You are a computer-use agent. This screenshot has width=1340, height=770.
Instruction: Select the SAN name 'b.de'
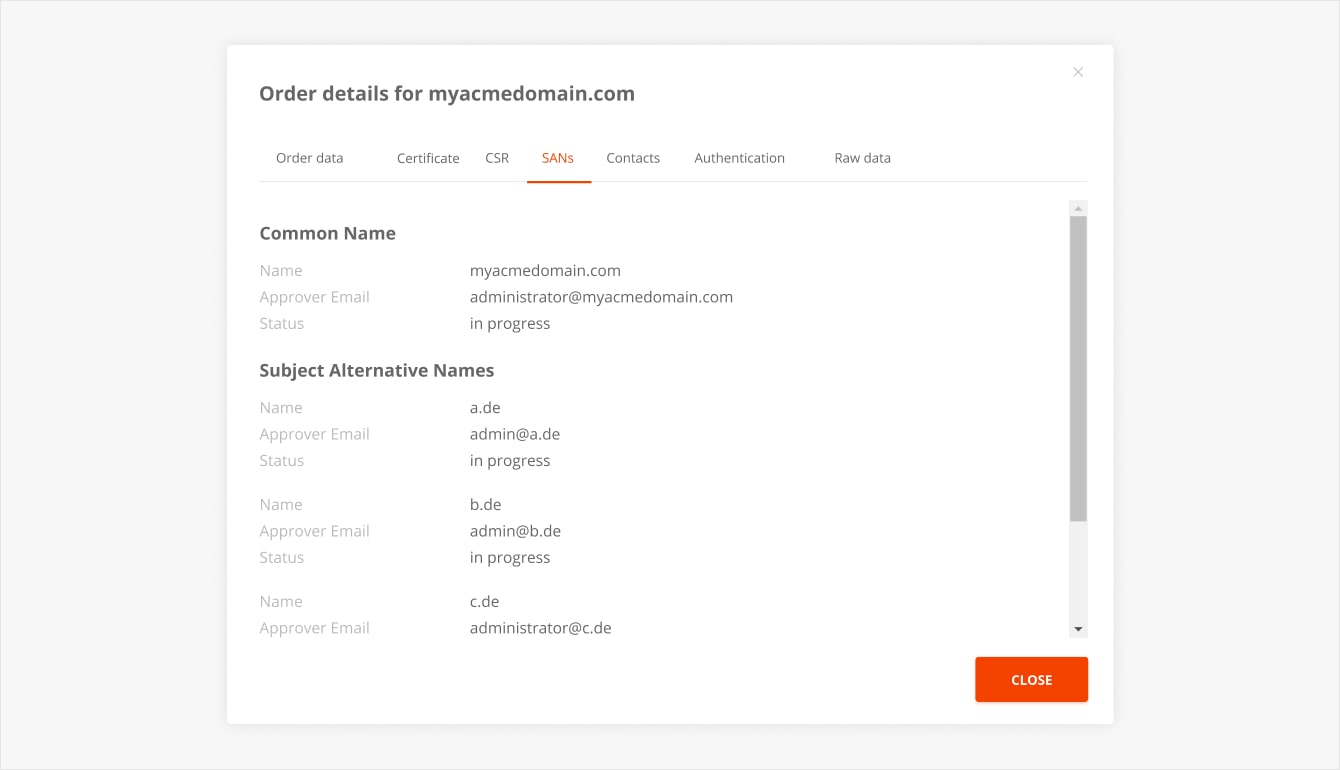click(485, 505)
